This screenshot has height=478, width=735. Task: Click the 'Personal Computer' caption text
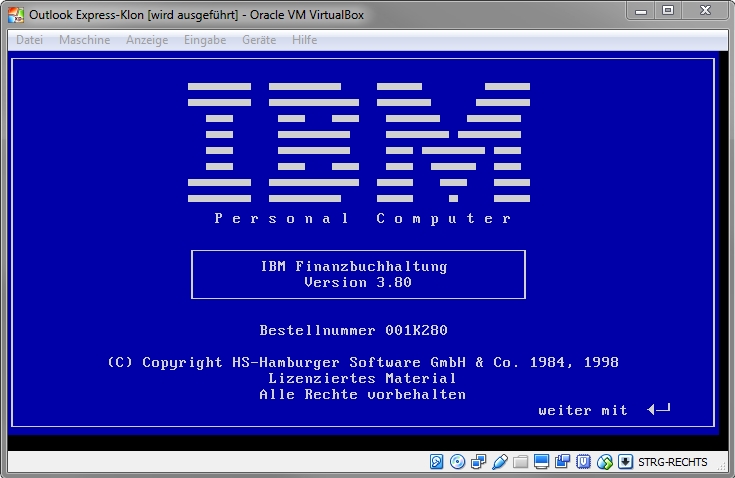[363, 218]
